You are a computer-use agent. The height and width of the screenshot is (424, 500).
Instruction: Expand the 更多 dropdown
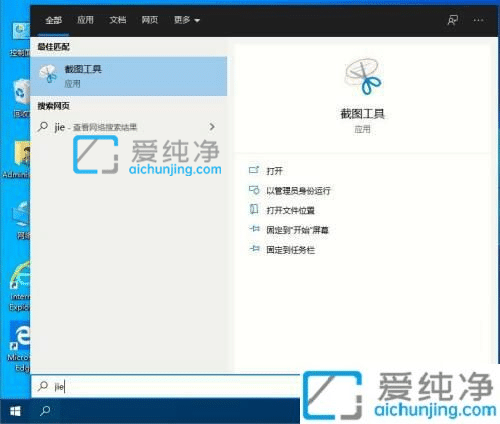pos(187,20)
